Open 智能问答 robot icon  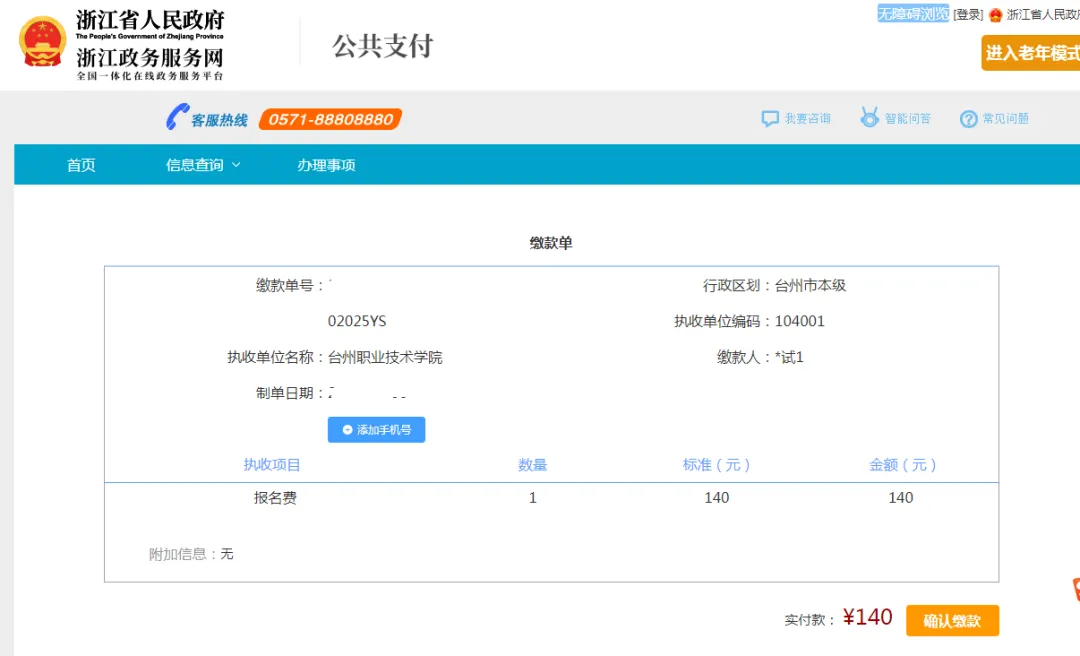pos(869,118)
